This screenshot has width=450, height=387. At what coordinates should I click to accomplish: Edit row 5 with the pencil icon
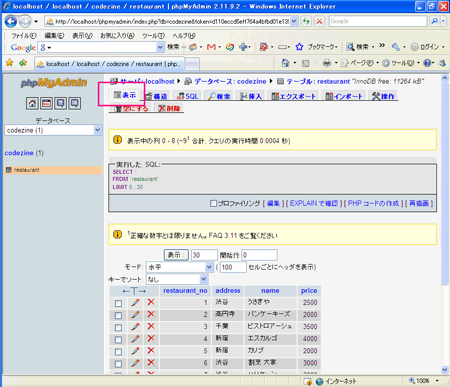(x=135, y=351)
